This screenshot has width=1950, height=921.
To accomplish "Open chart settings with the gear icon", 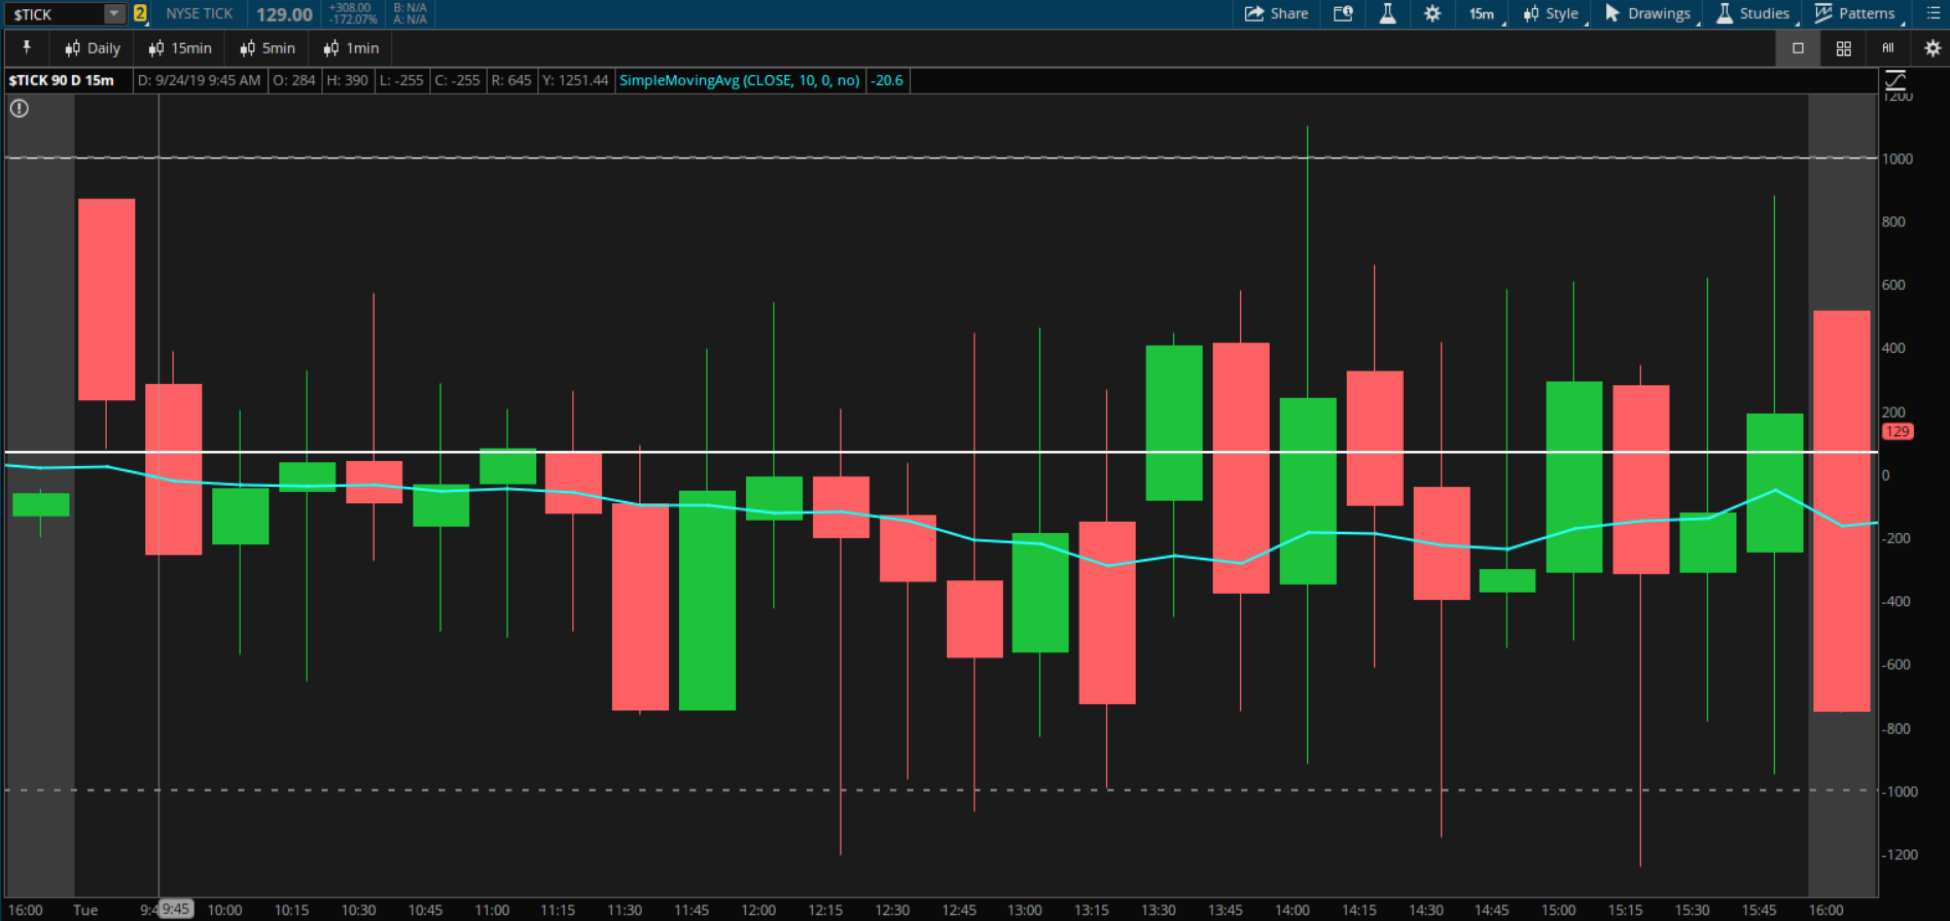I will [1432, 13].
